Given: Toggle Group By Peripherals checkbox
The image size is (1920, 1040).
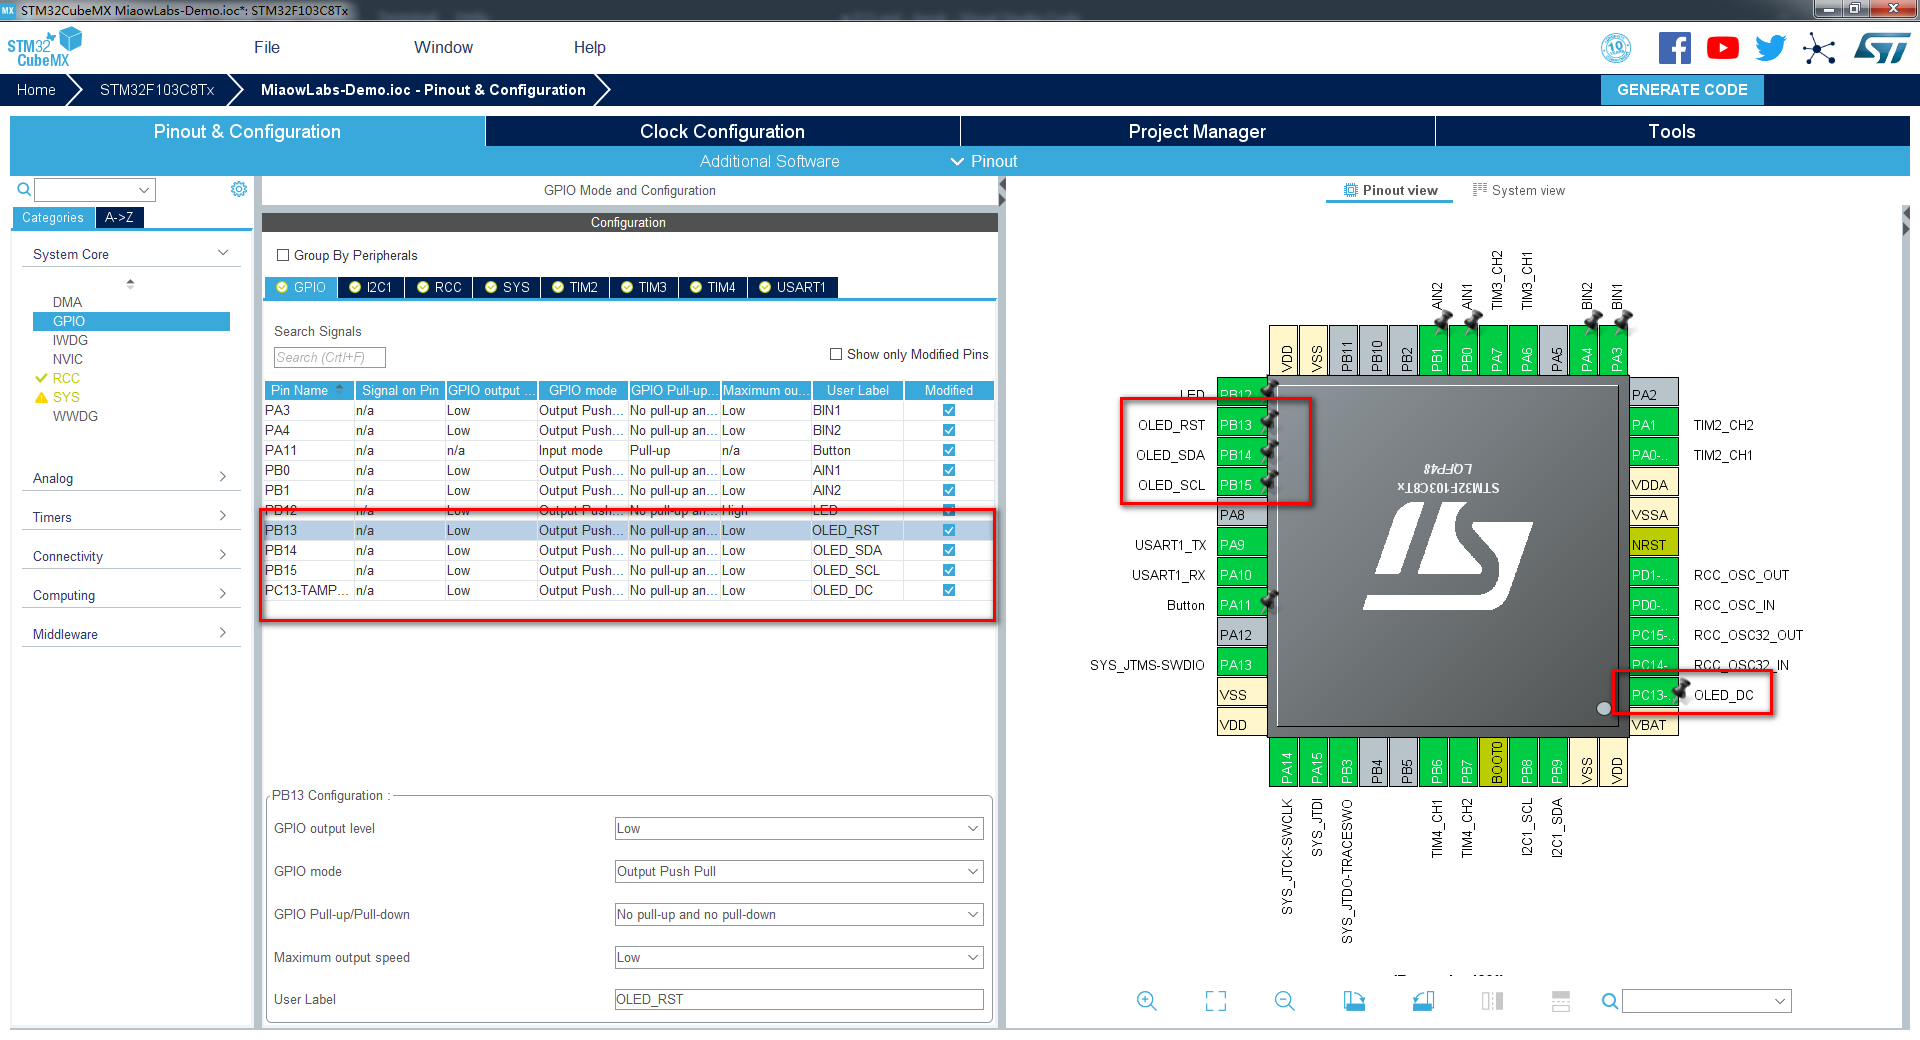Looking at the screenshot, I should click(283, 255).
